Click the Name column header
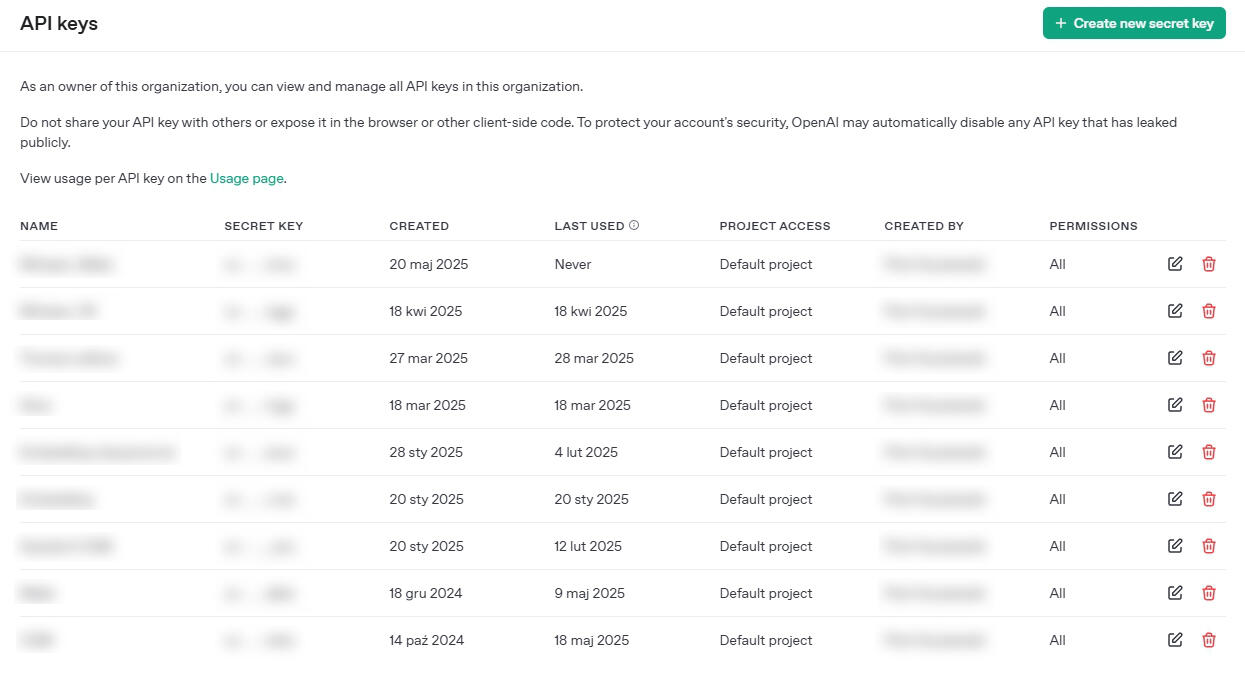This screenshot has width=1245, height=679. pyautogui.click(x=39, y=226)
